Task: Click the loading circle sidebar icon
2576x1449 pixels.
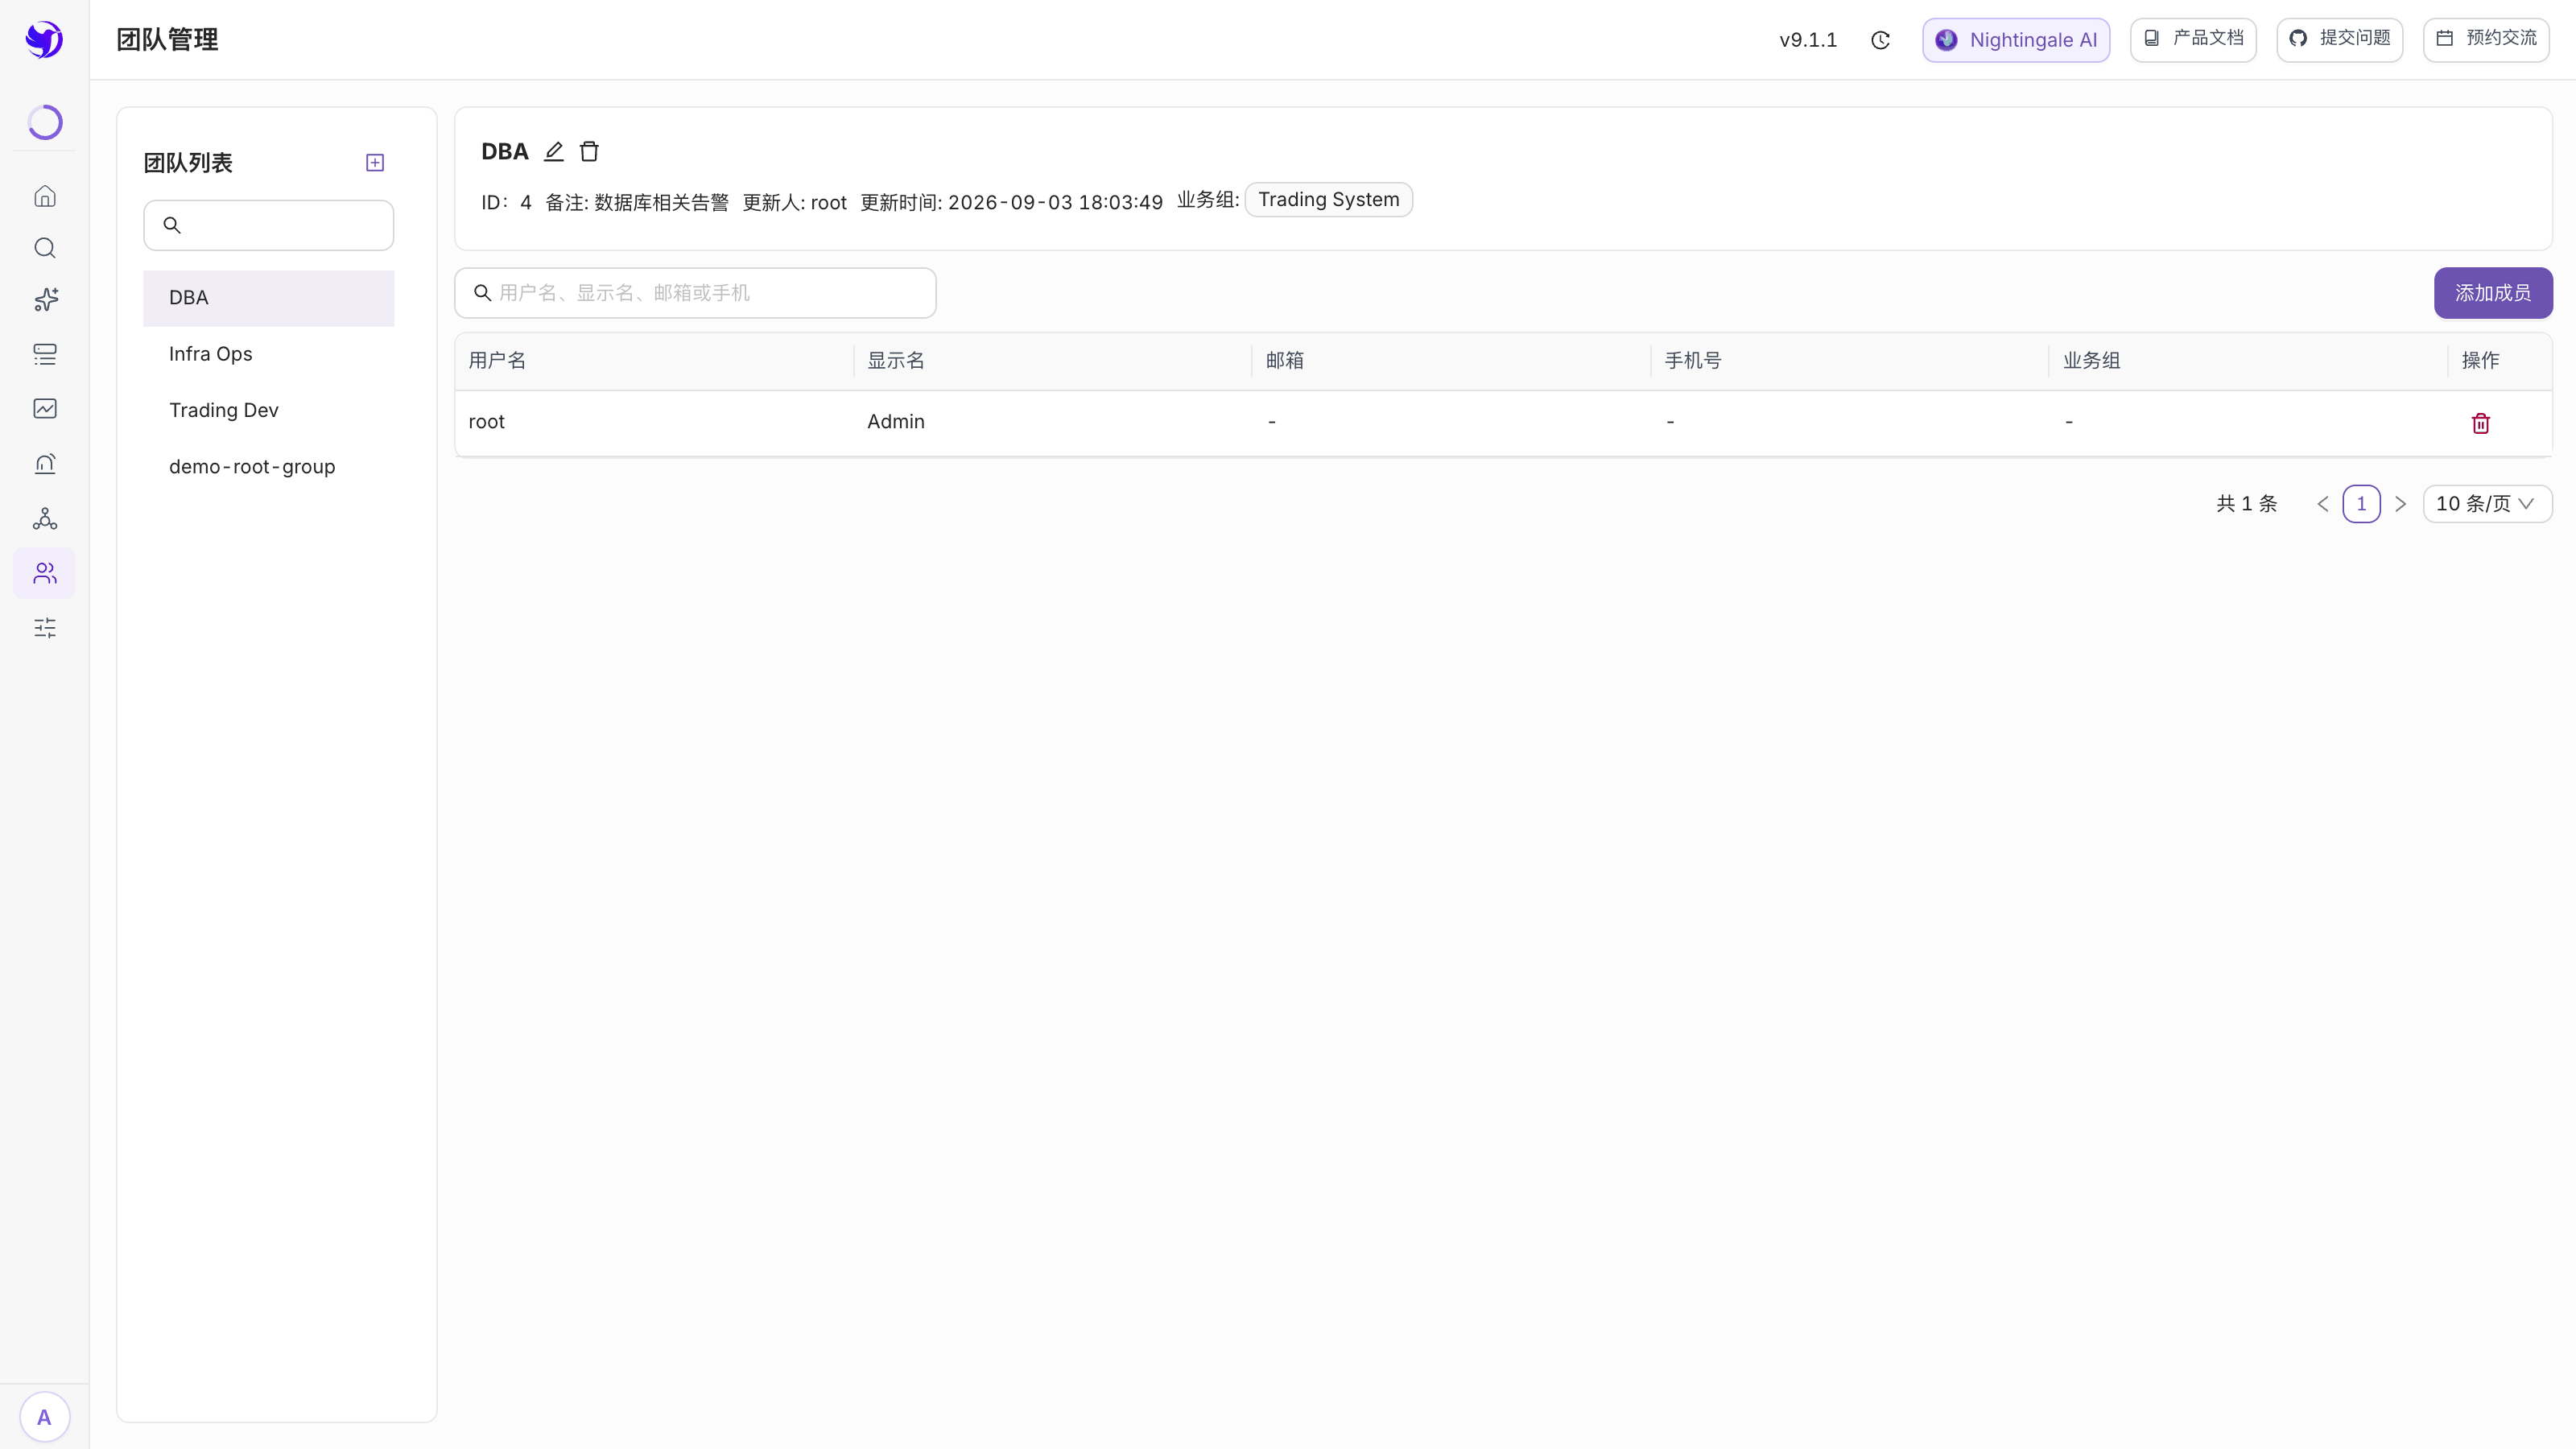Action: pos(45,122)
